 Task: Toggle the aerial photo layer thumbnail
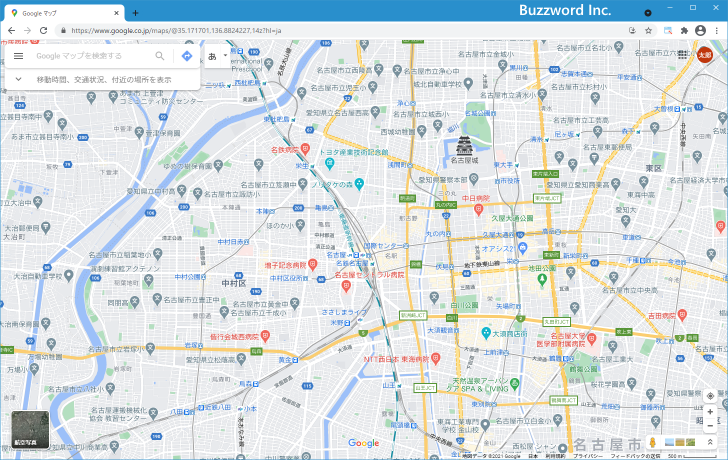click(30, 430)
